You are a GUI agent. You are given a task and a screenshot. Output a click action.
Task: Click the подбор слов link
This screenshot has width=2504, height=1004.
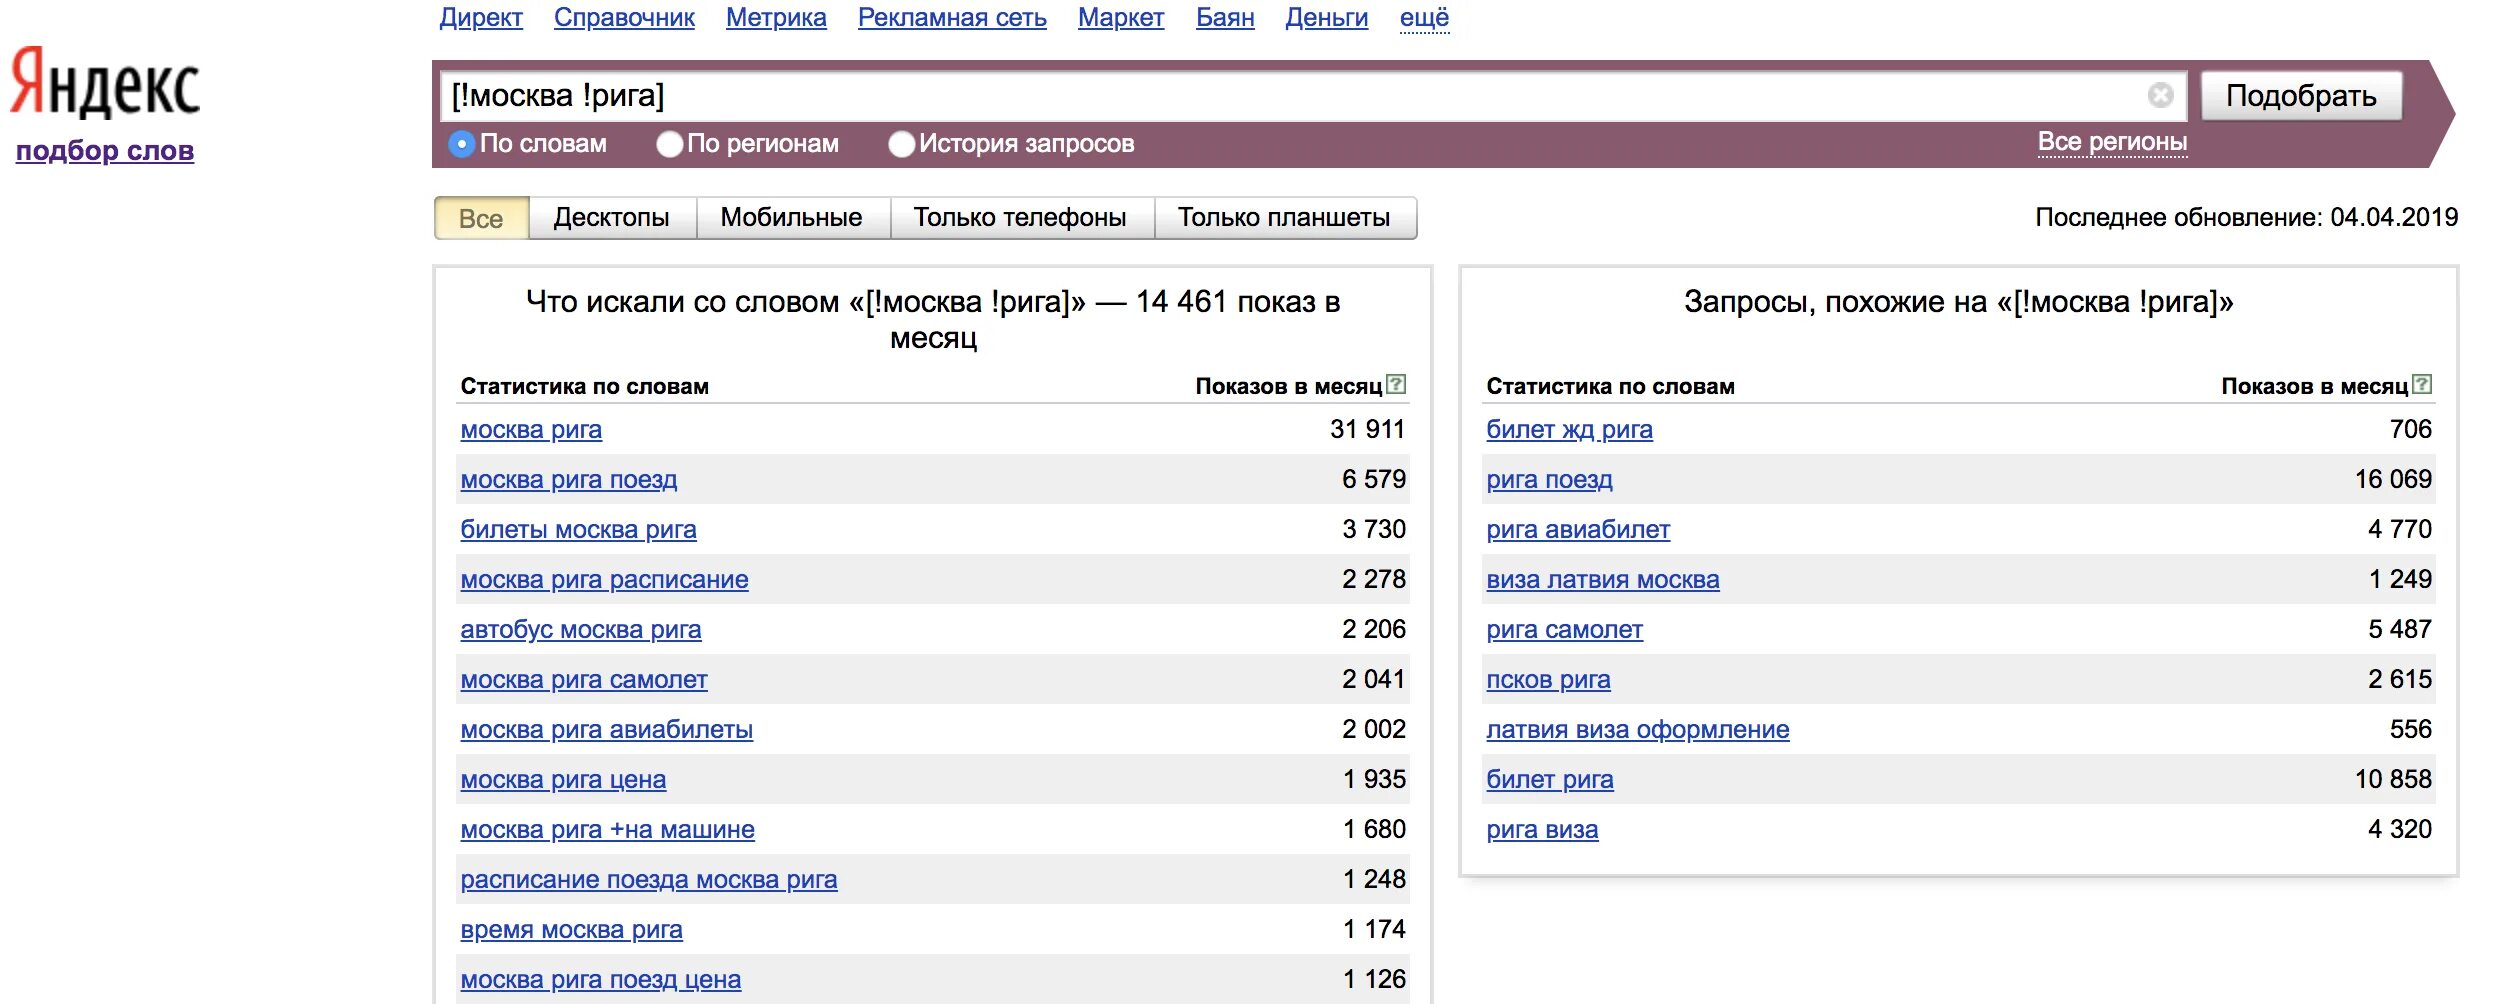(x=105, y=151)
